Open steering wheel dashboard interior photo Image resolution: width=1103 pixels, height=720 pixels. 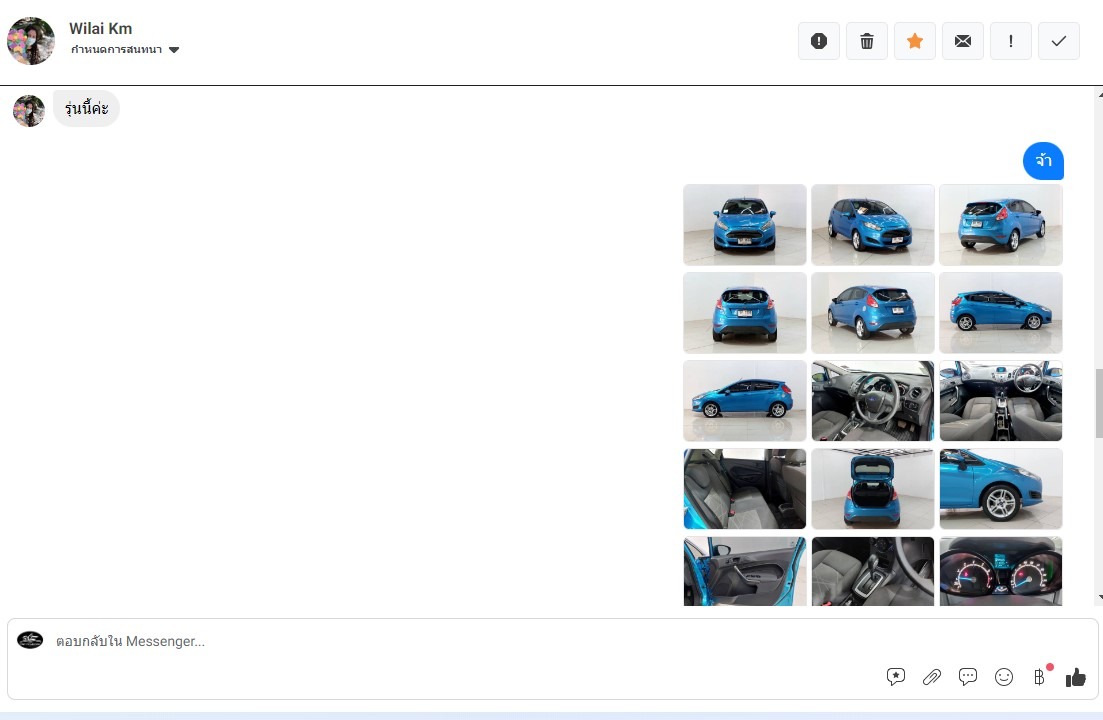[x=873, y=401]
